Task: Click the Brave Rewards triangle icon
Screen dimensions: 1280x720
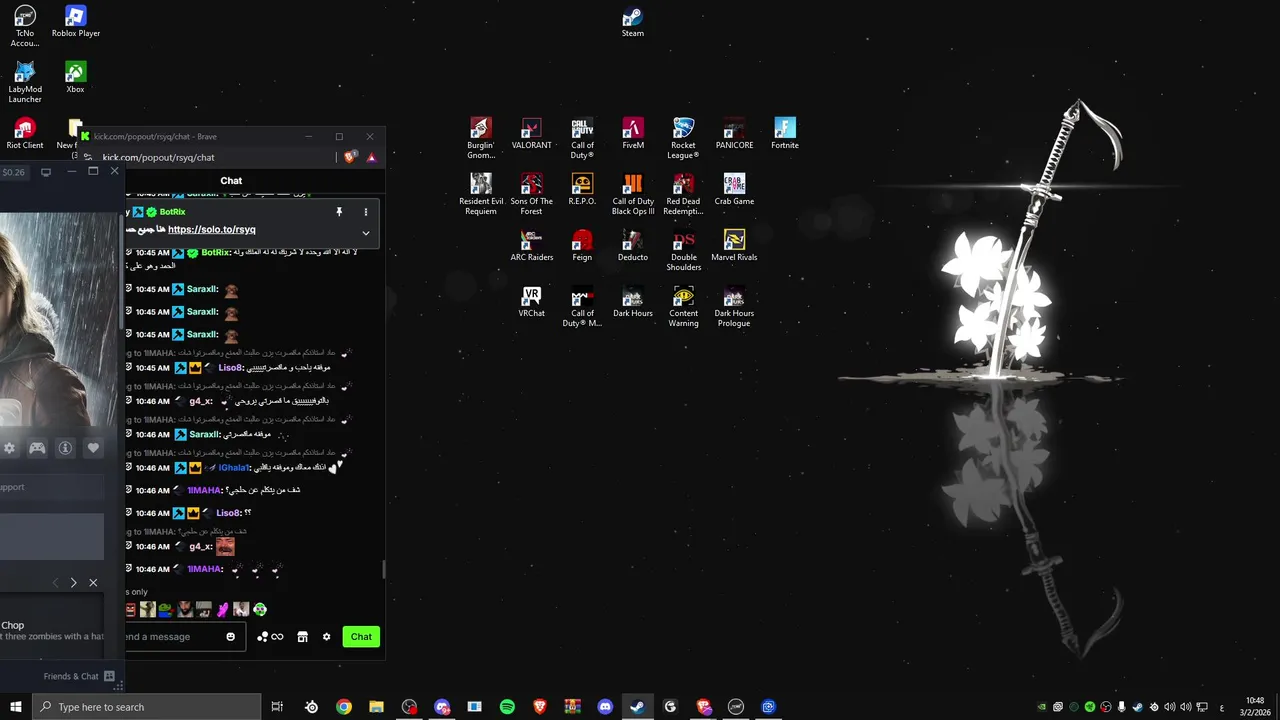Action: pos(371,157)
